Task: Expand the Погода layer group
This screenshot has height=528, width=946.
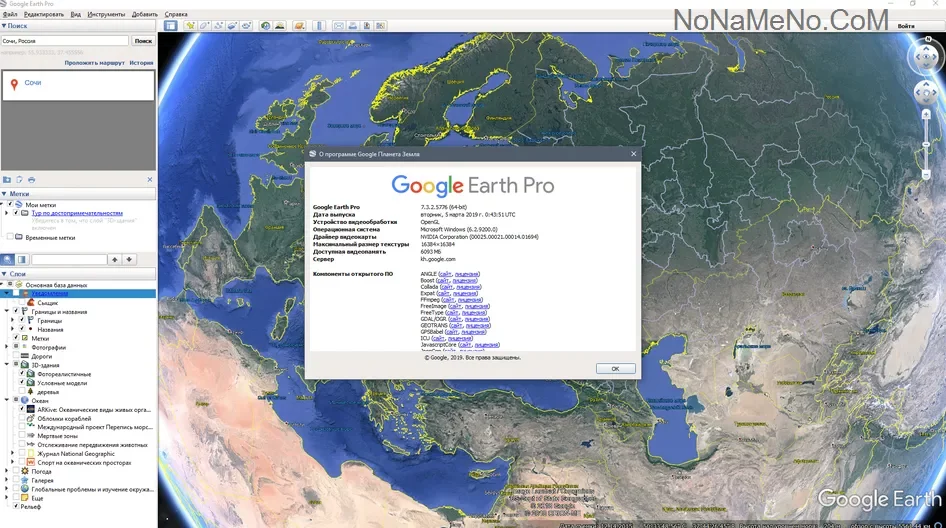Action: click(x=6, y=471)
